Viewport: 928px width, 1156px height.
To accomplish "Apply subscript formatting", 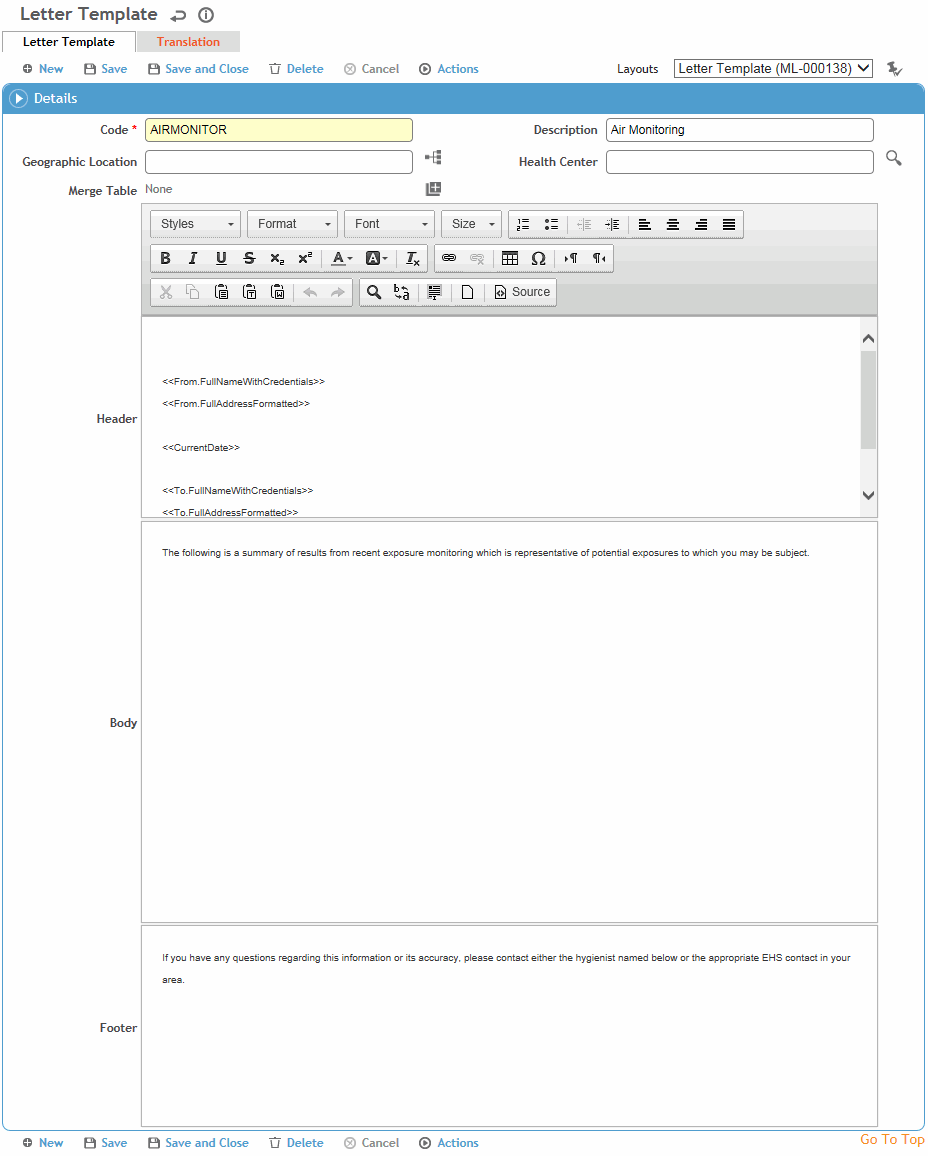I will [x=277, y=258].
